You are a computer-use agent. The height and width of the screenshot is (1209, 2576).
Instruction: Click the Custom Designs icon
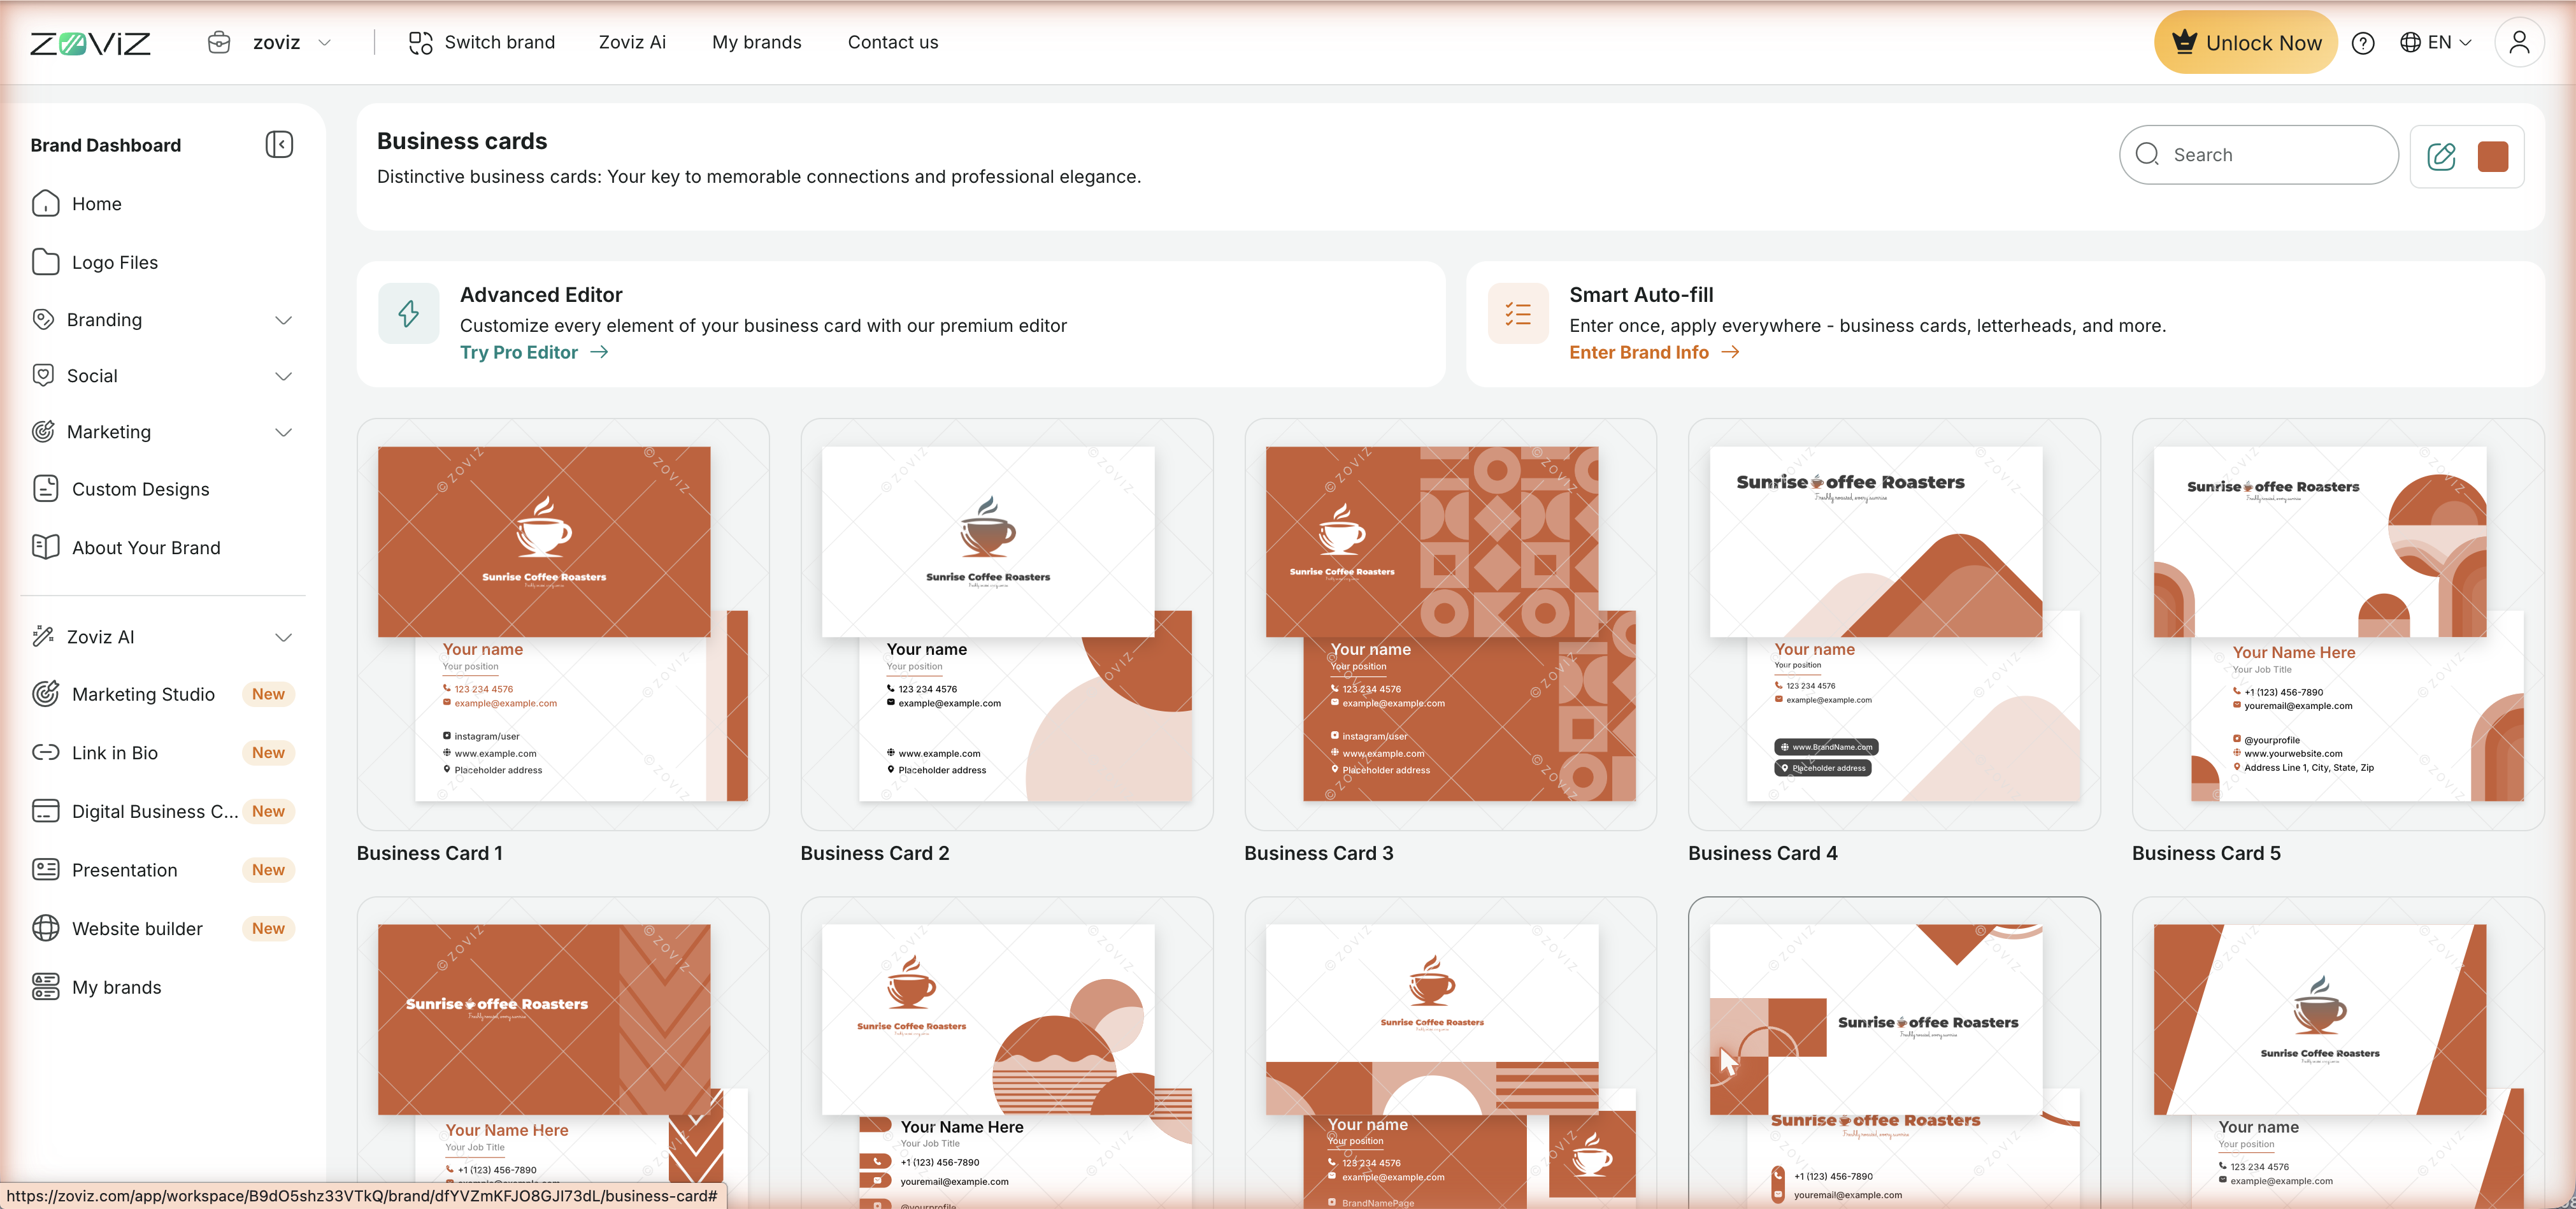point(45,489)
